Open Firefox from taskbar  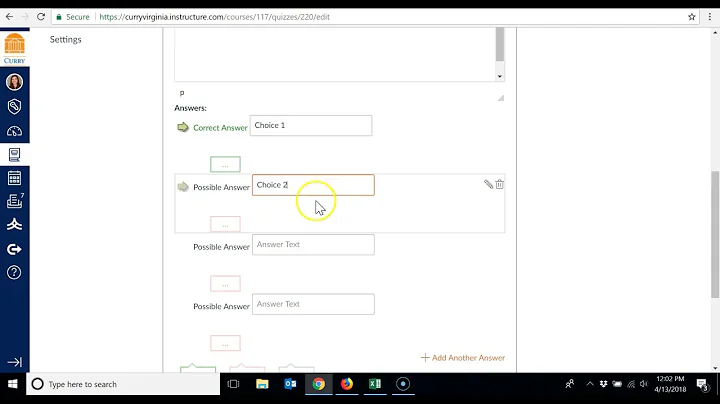347,384
